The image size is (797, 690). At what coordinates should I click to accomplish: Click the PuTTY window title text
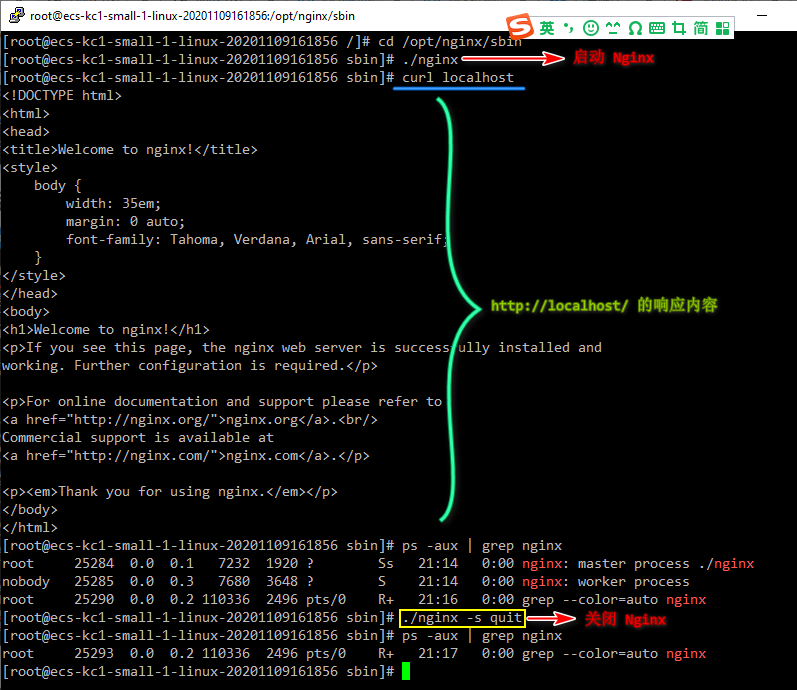tap(192, 16)
